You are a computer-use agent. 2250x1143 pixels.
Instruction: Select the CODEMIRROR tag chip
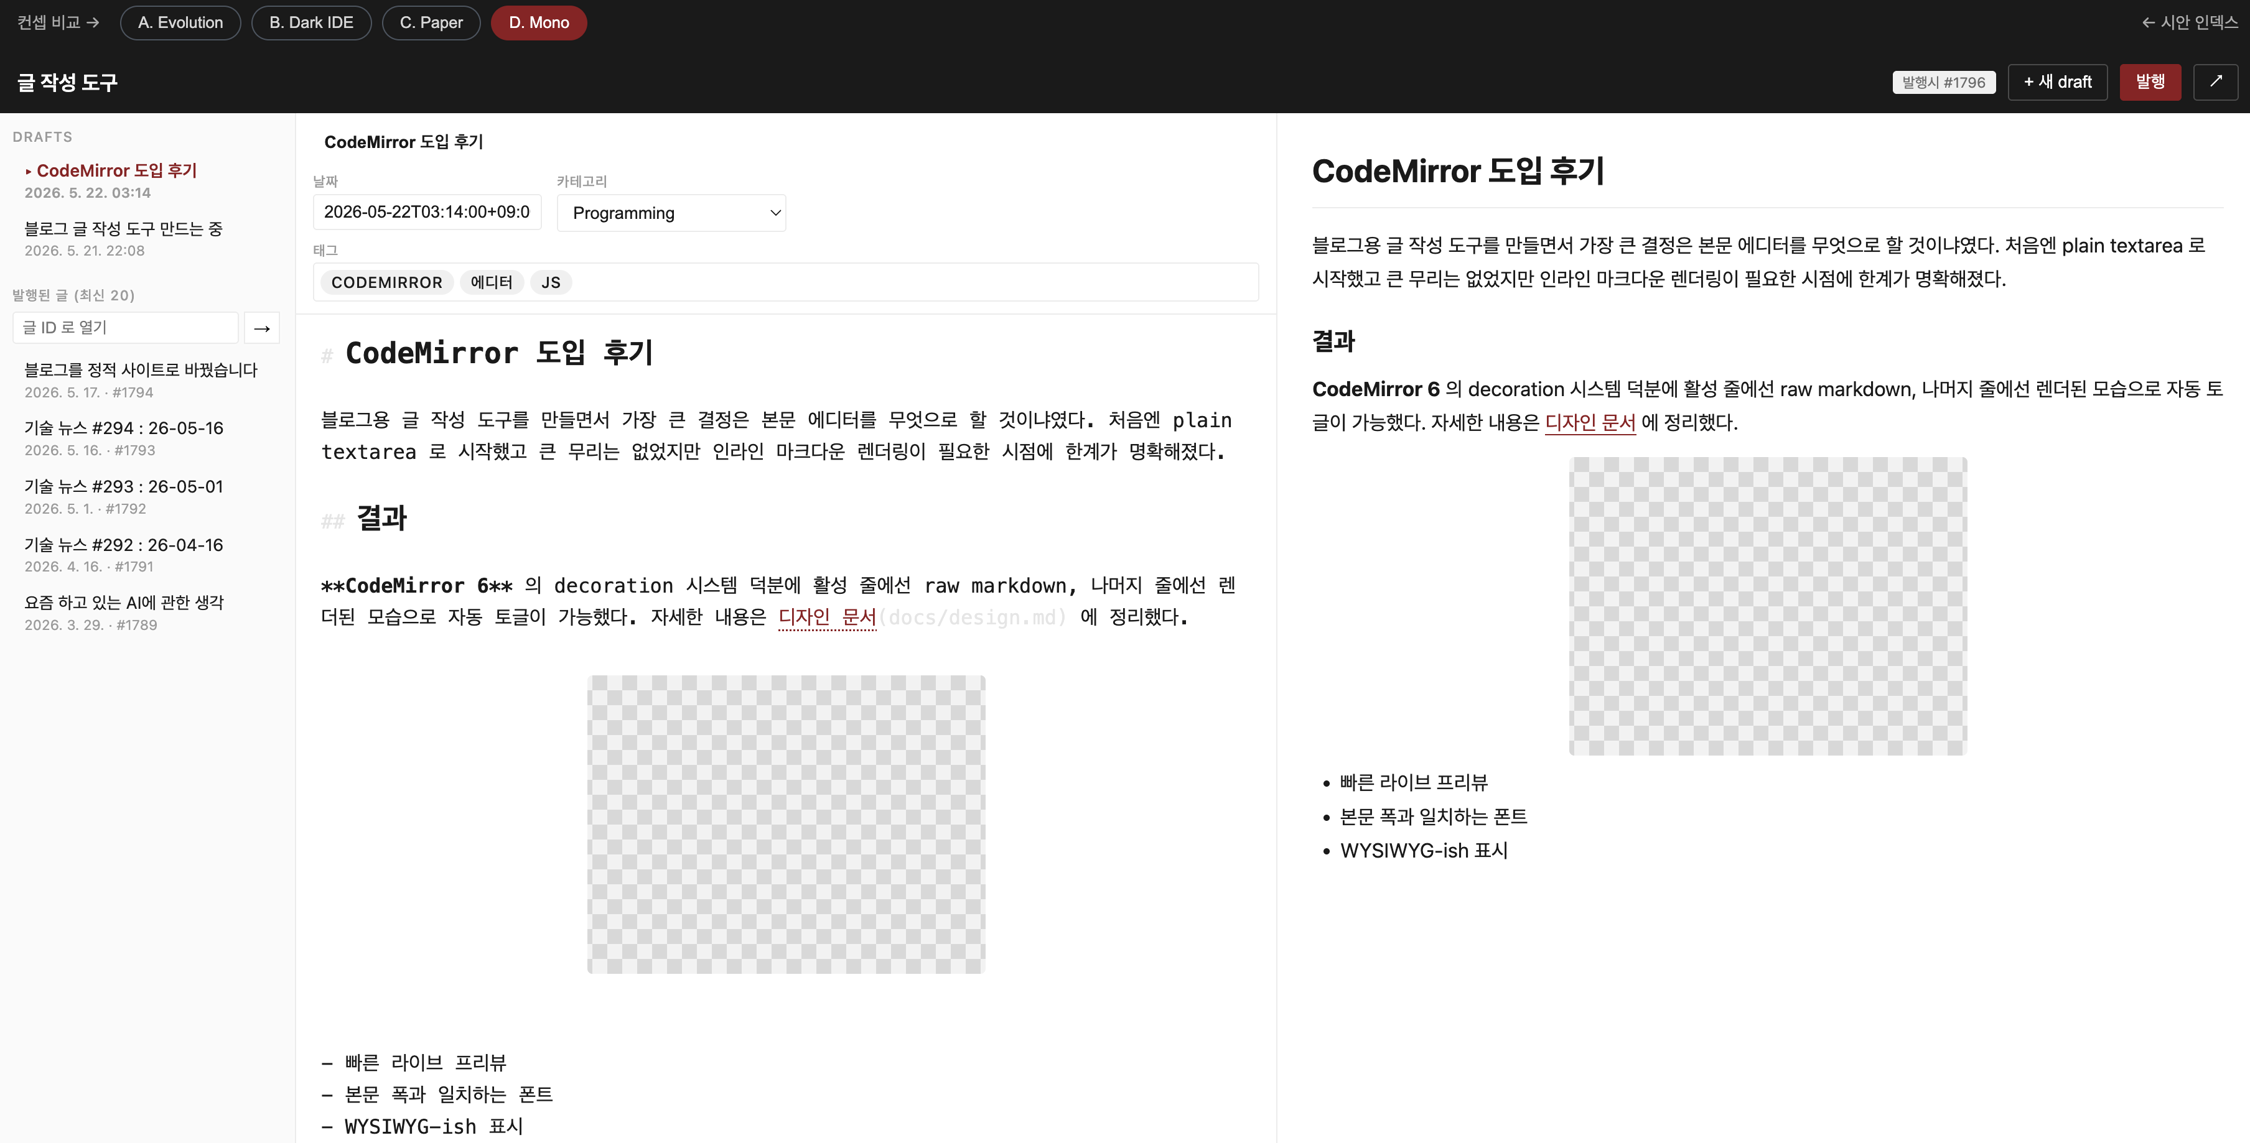click(386, 283)
